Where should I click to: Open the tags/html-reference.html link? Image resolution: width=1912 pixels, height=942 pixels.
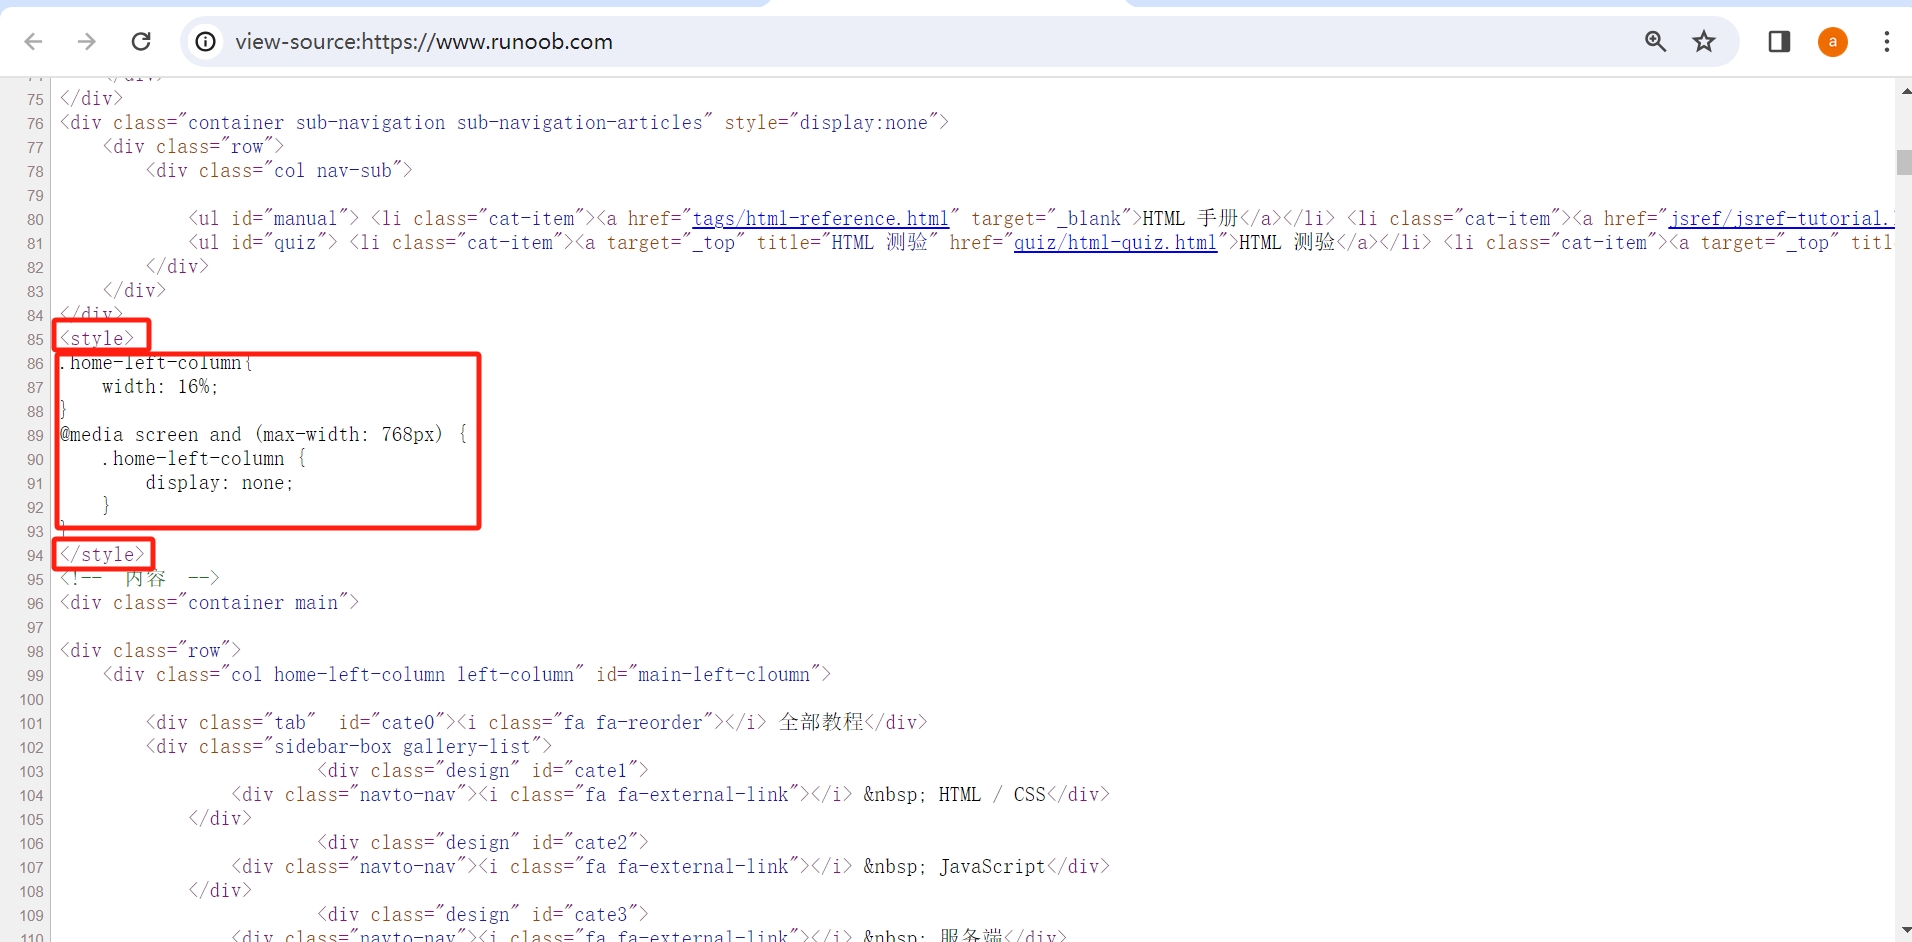(x=820, y=219)
